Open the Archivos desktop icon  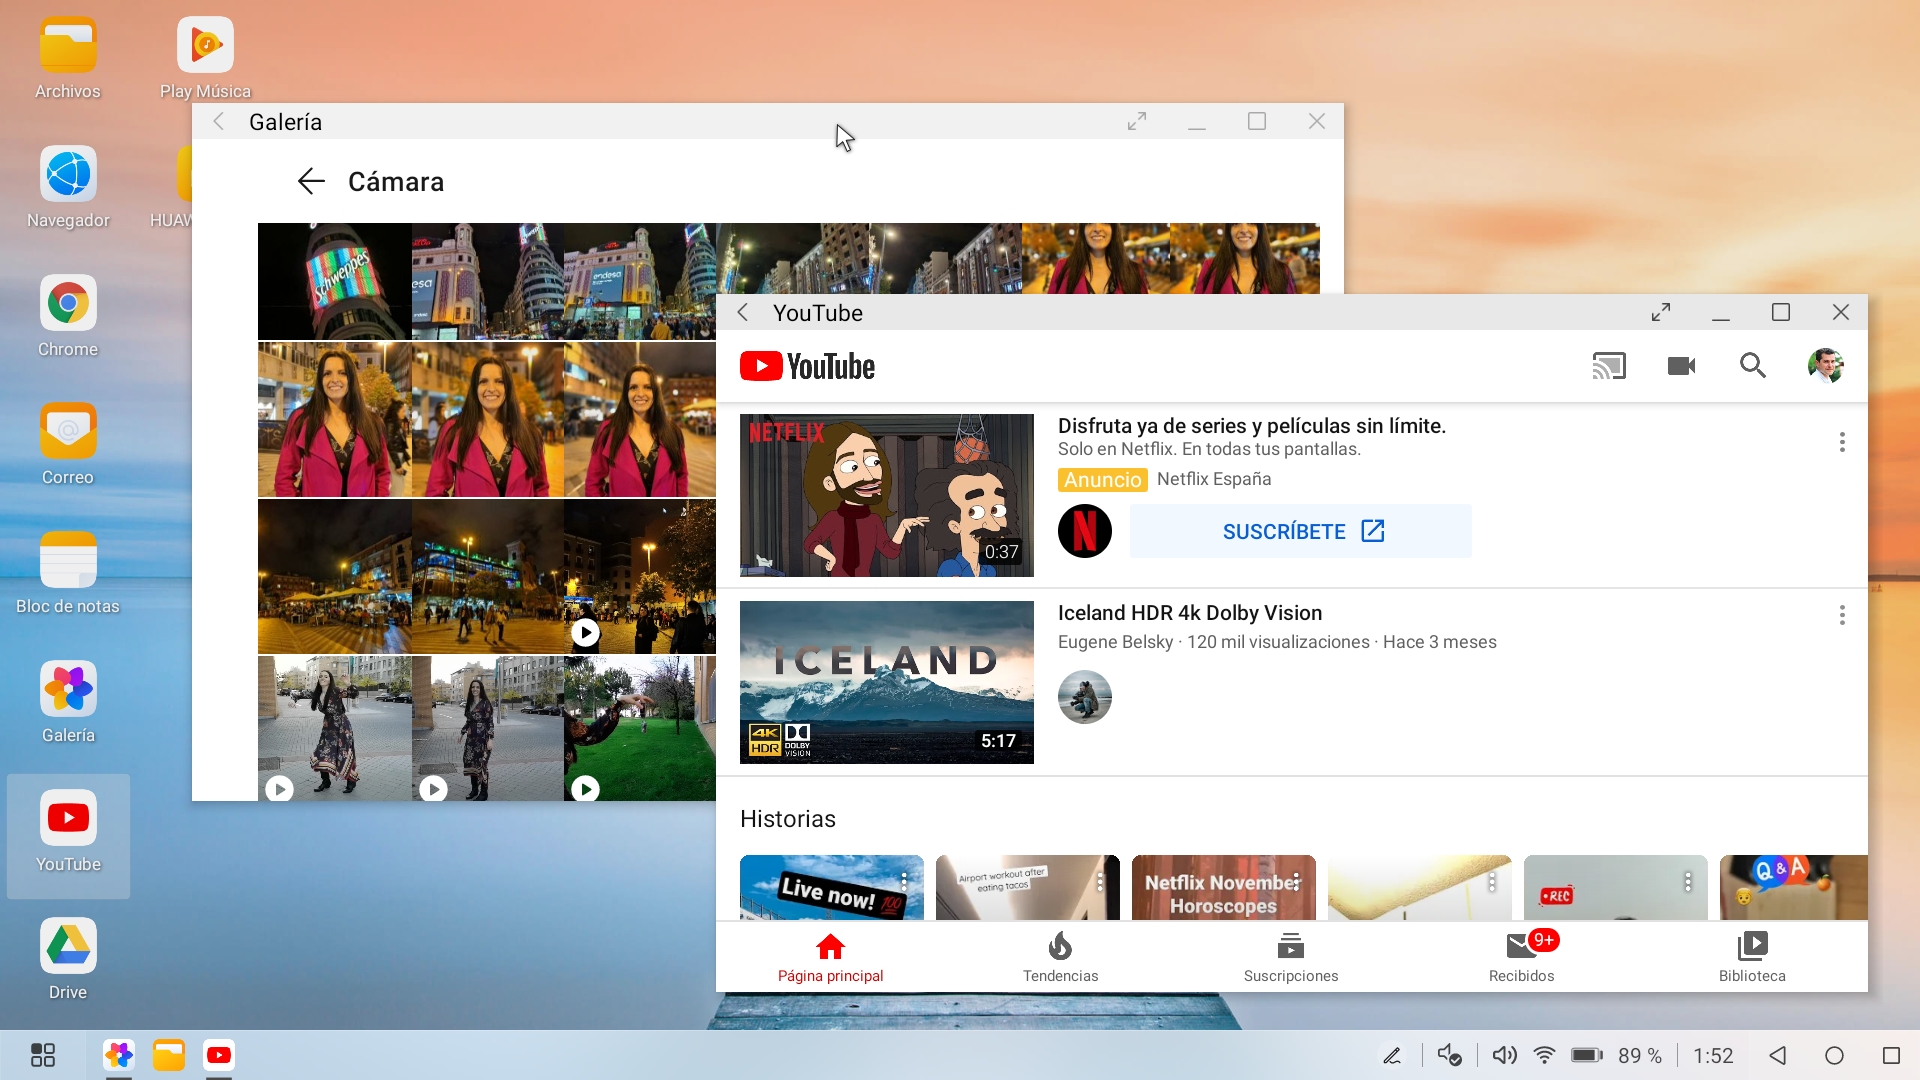pos(68,60)
